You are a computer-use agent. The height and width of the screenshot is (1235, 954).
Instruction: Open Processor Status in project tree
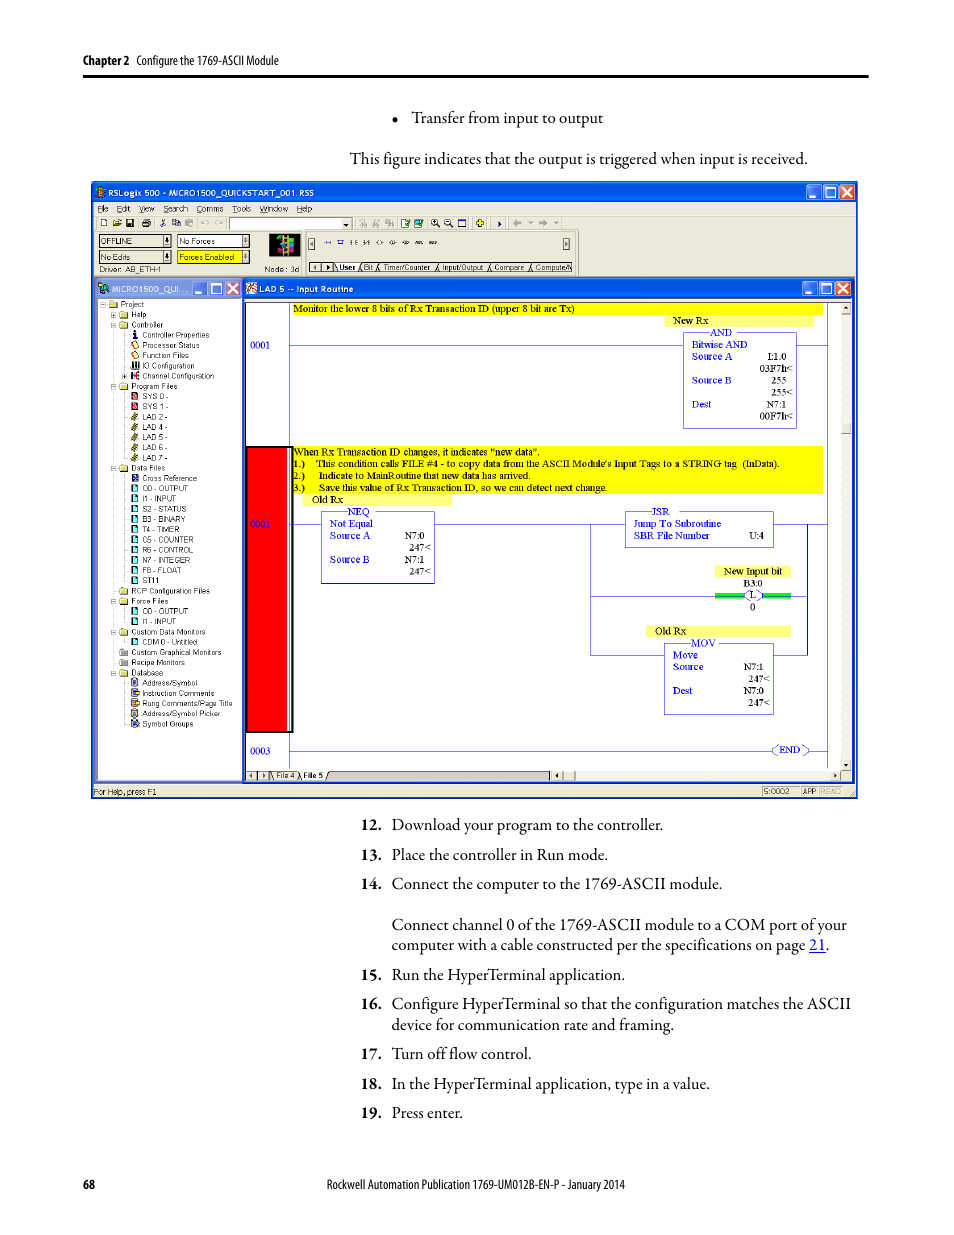pyautogui.click(x=170, y=345)
